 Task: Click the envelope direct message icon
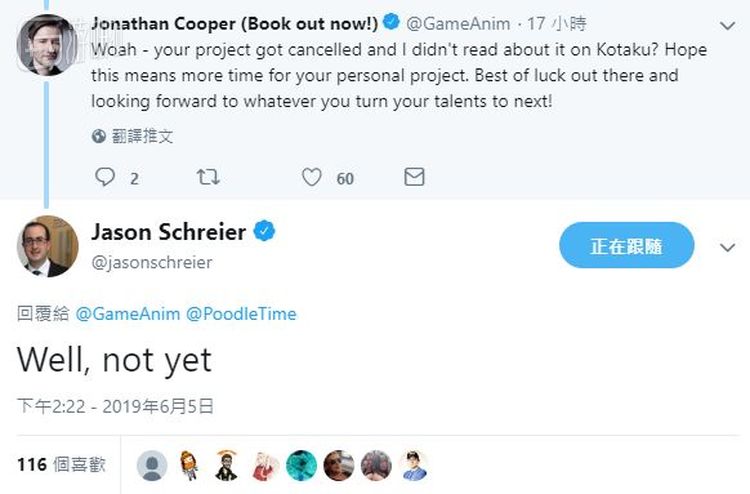click(414, 177)
